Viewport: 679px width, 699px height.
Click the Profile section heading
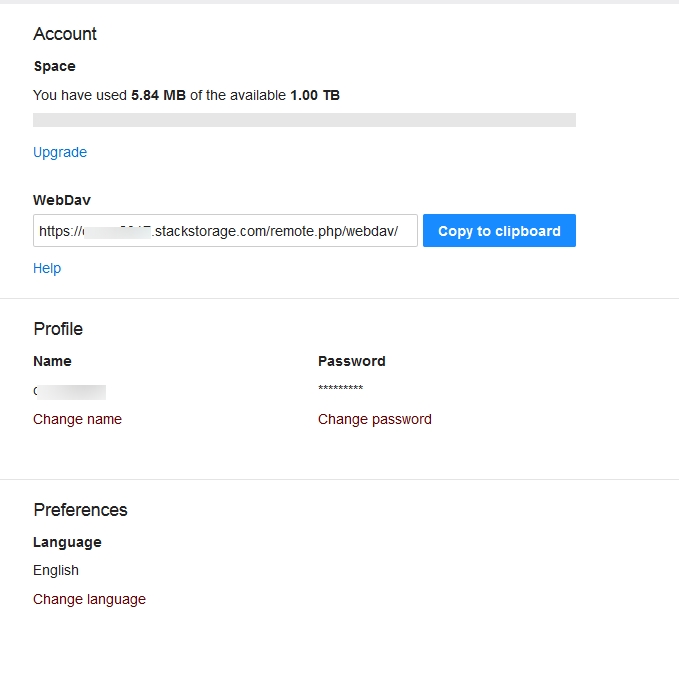(x=58, y=329)
